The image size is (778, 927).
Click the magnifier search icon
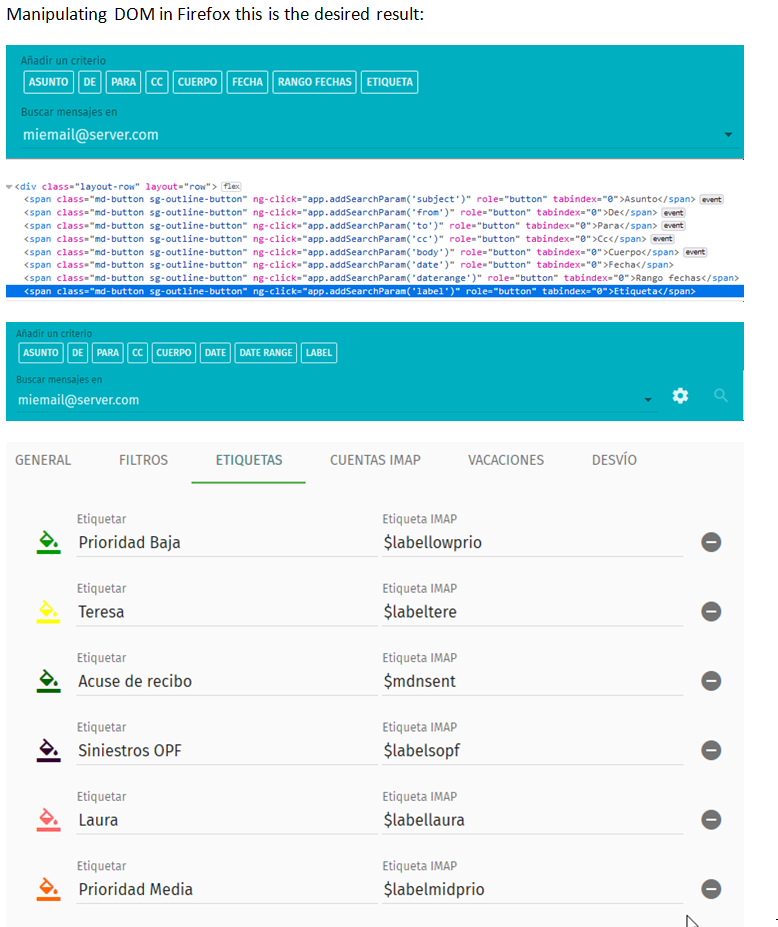[x=721, y=396]
